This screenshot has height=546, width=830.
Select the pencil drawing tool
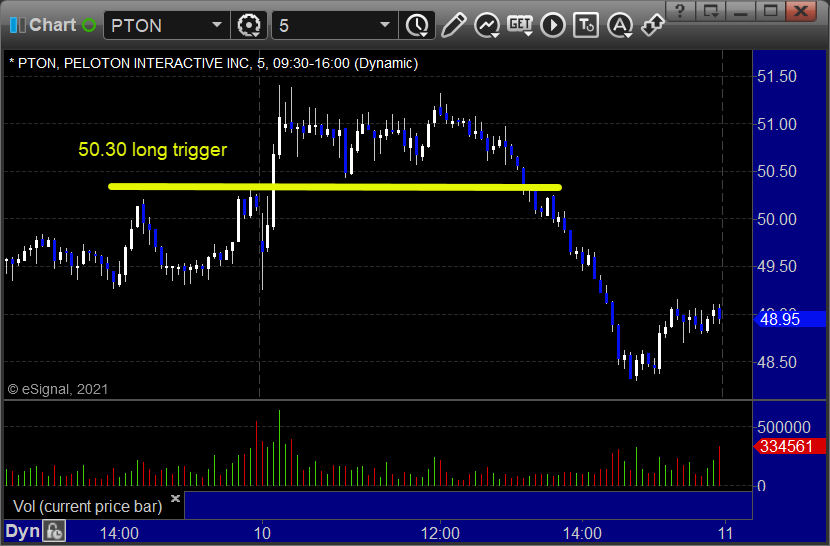pyautogui.click(x=454, y=25)
